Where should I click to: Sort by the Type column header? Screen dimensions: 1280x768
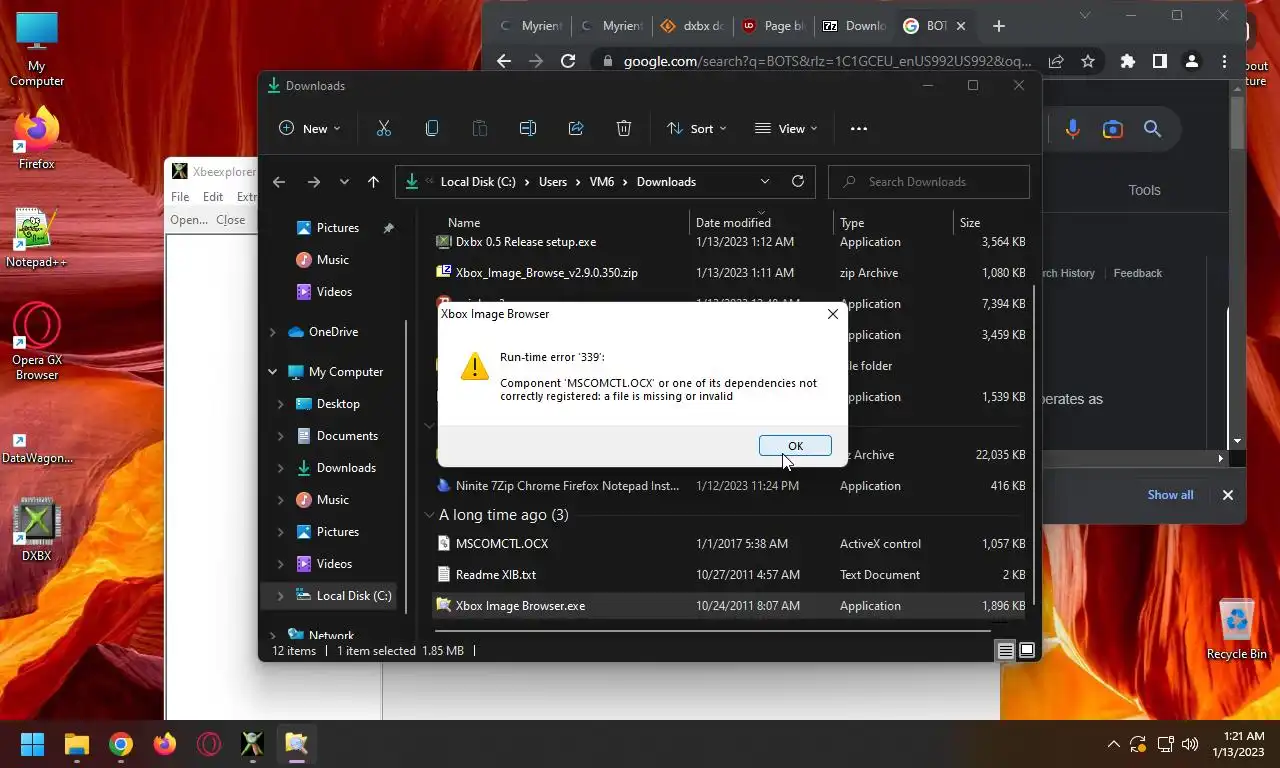pos(852,223)
